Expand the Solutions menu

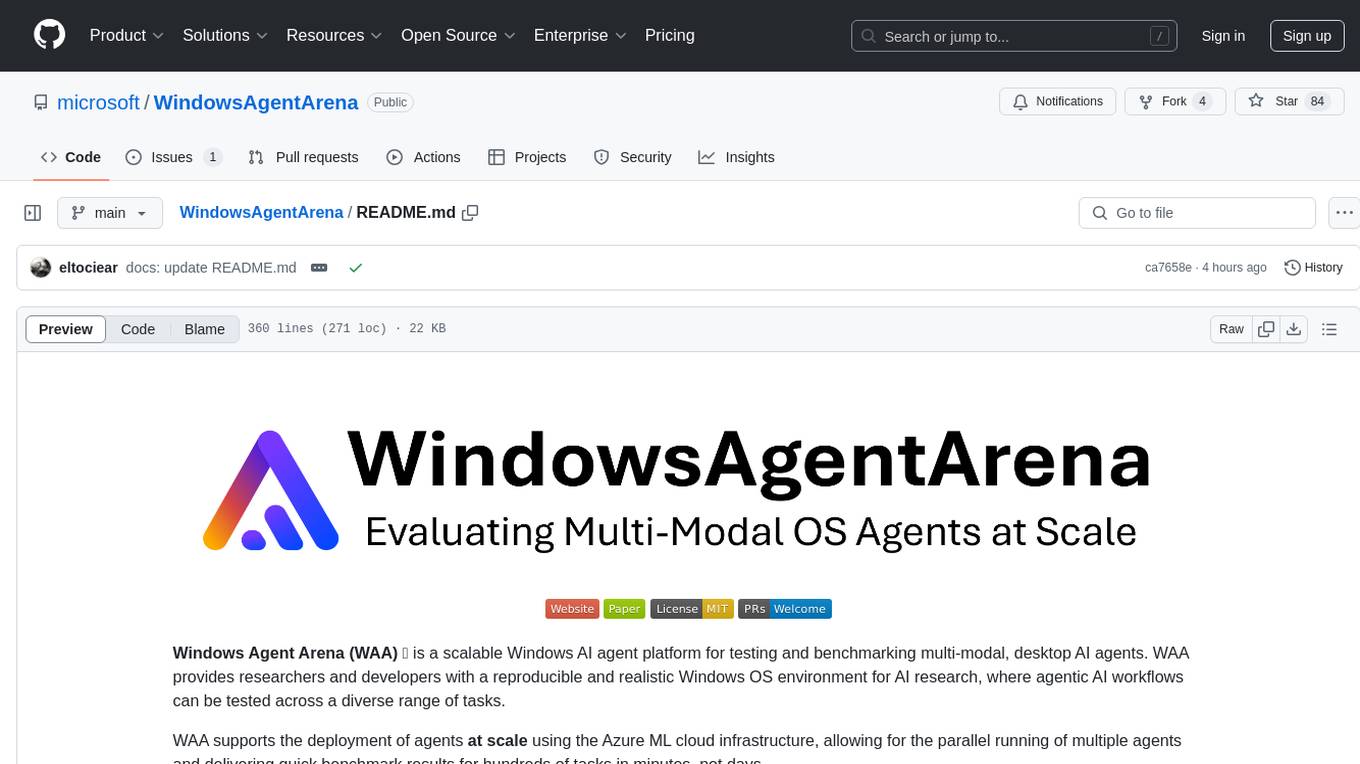point(225,35)
